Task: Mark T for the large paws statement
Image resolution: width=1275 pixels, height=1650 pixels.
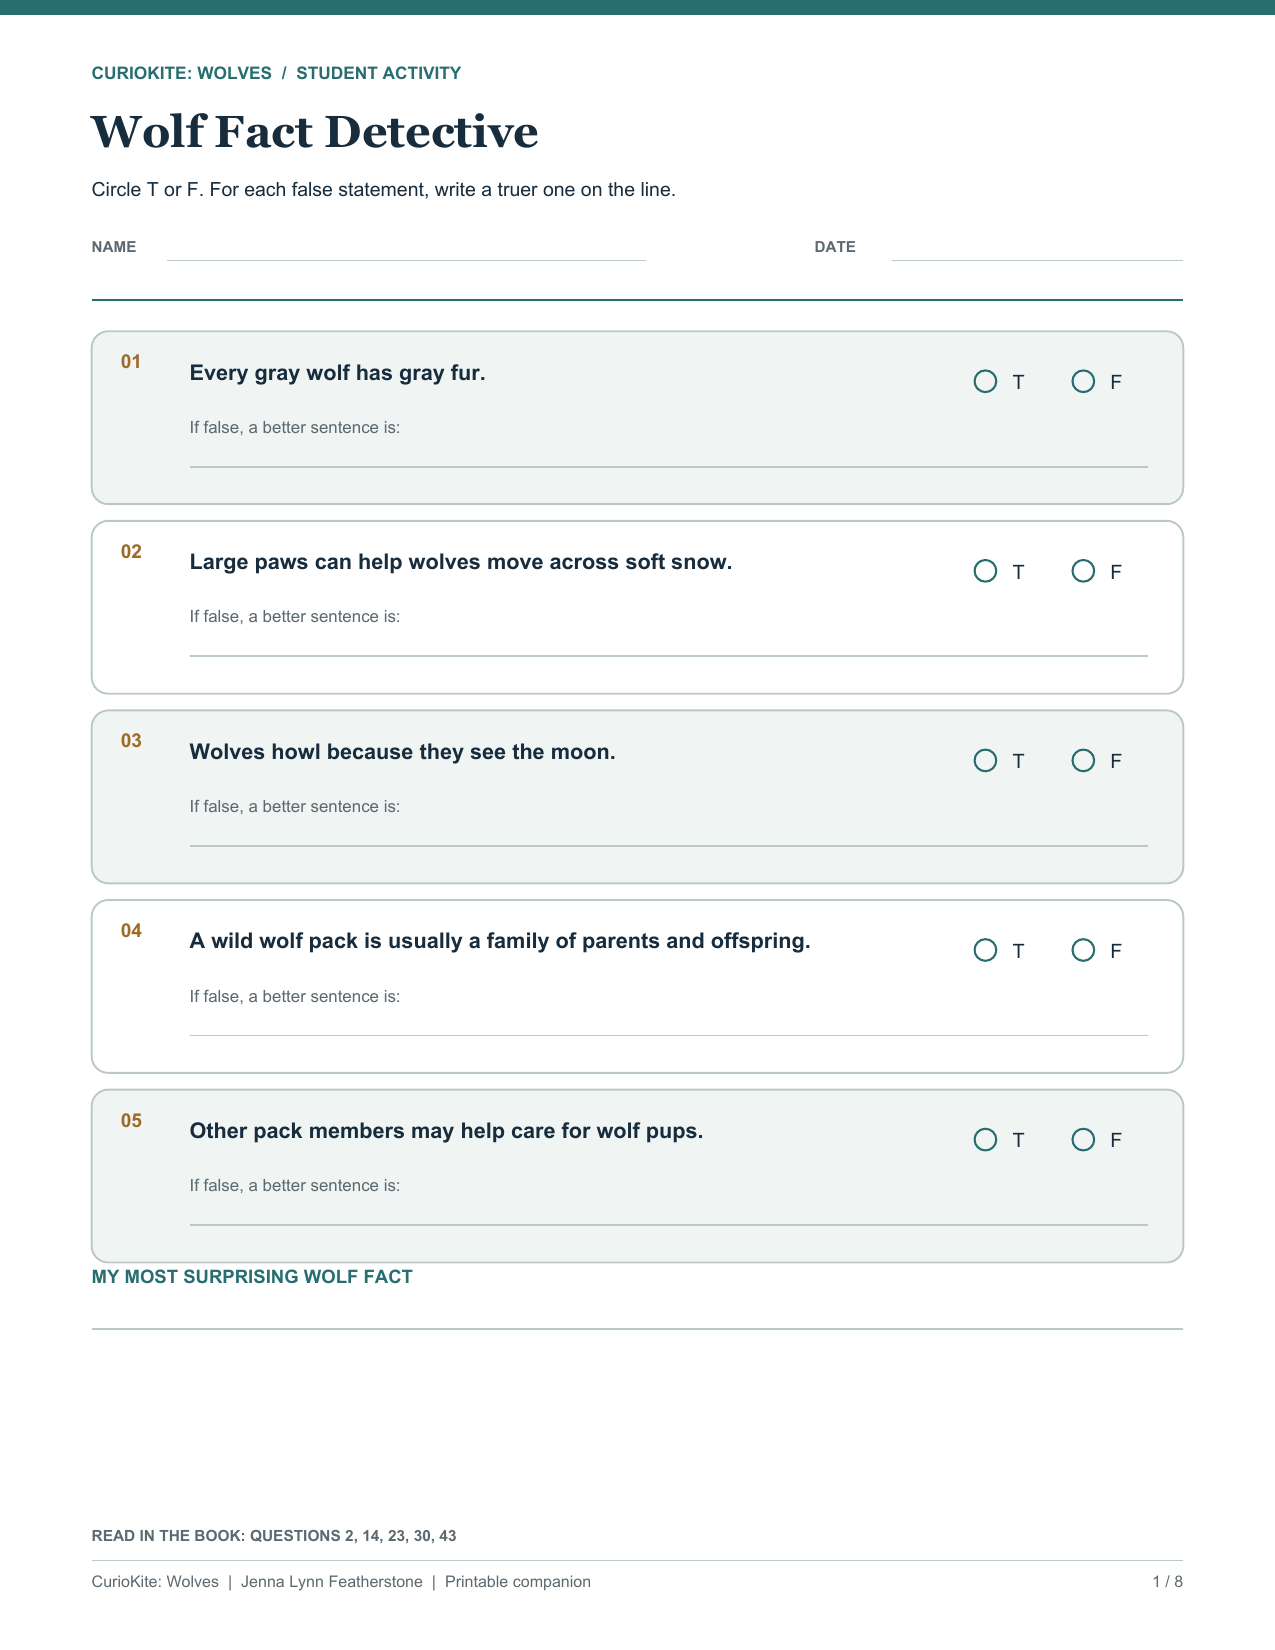Action: tap(985, 571)
